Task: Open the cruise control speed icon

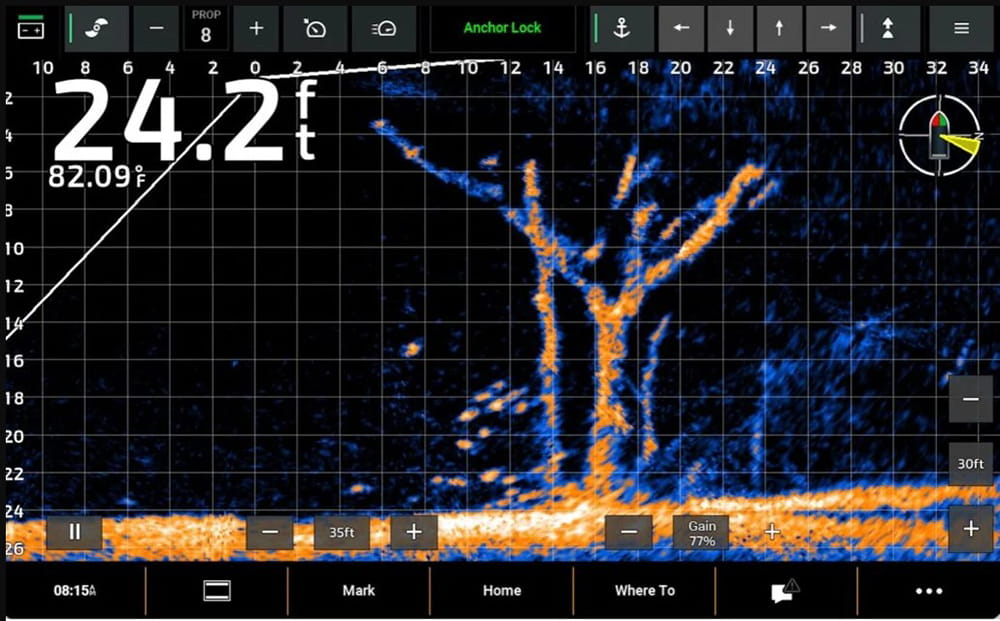Action: click(x=316, y=29)
